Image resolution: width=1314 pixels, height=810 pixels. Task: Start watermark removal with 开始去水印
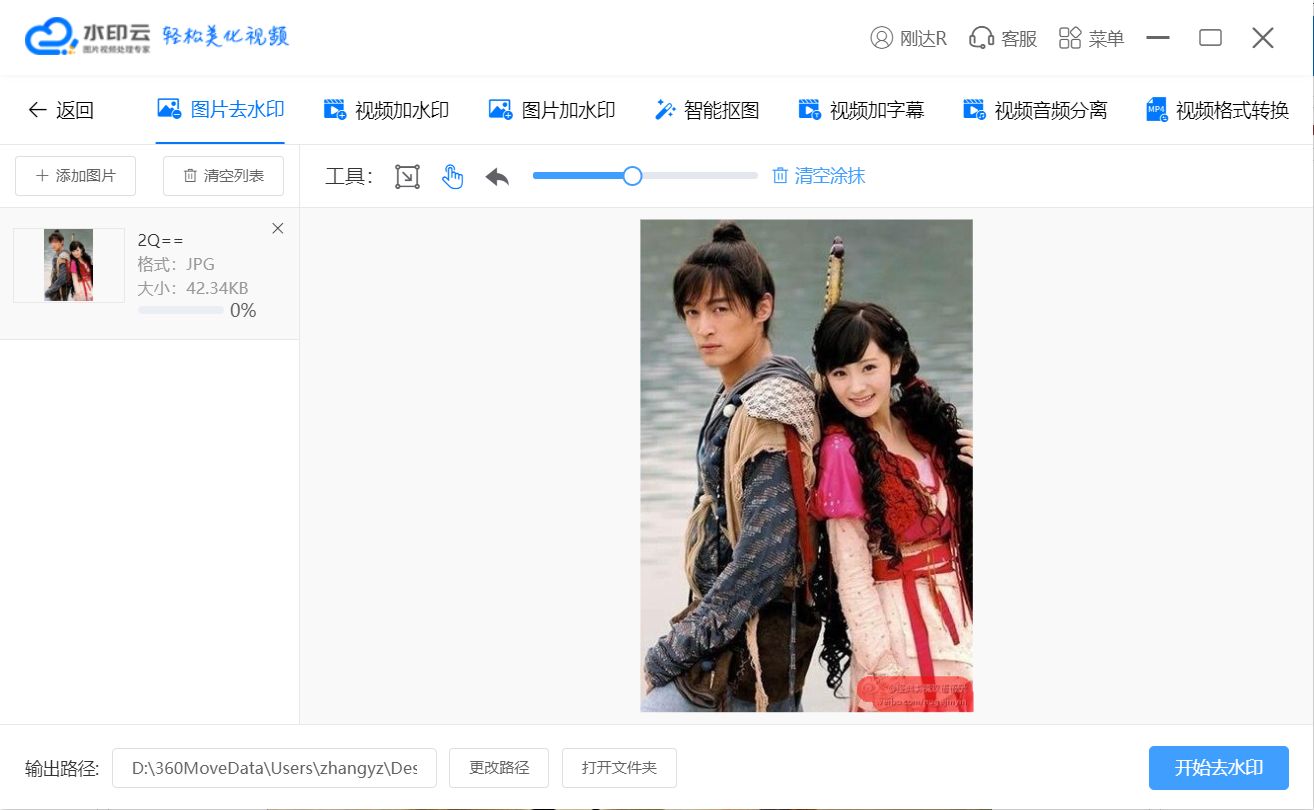pos(1219,768)
